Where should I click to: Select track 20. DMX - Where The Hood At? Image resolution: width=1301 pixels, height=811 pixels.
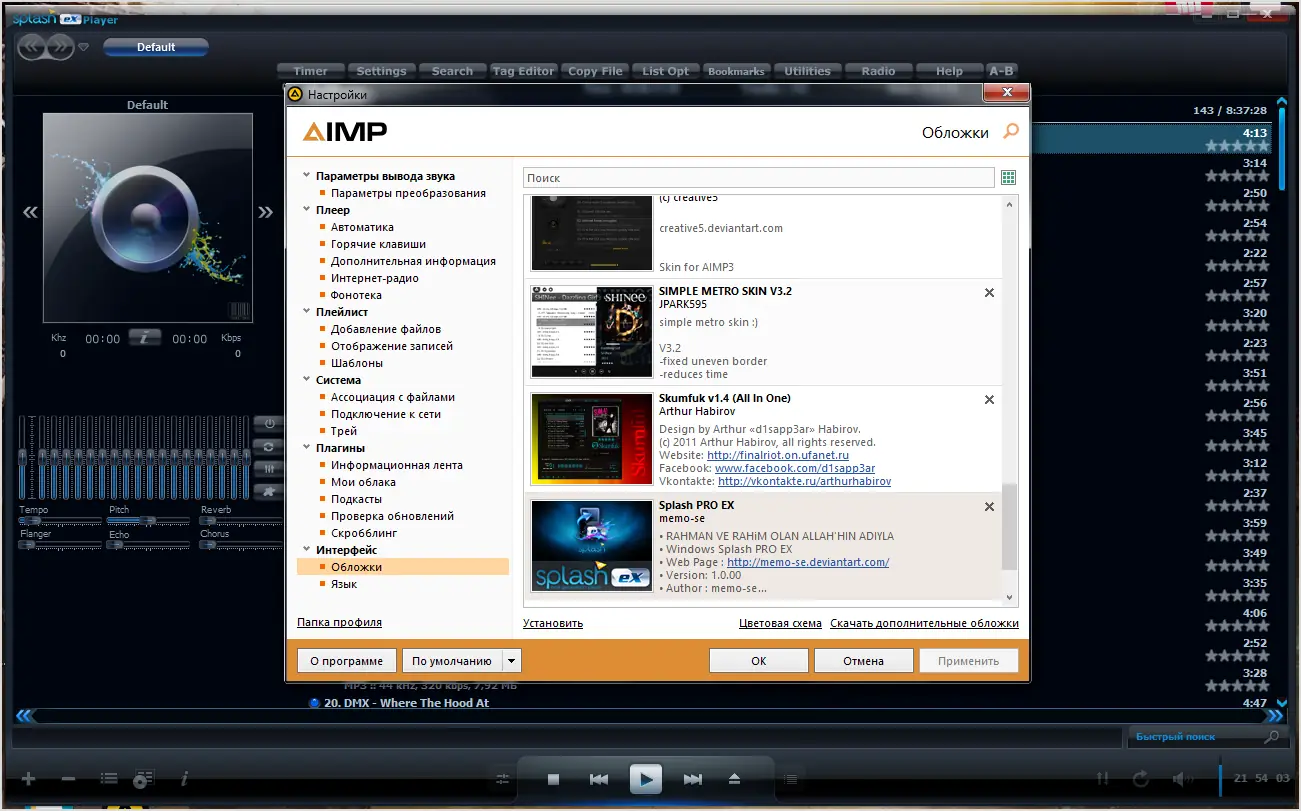(x=407, y=703)
